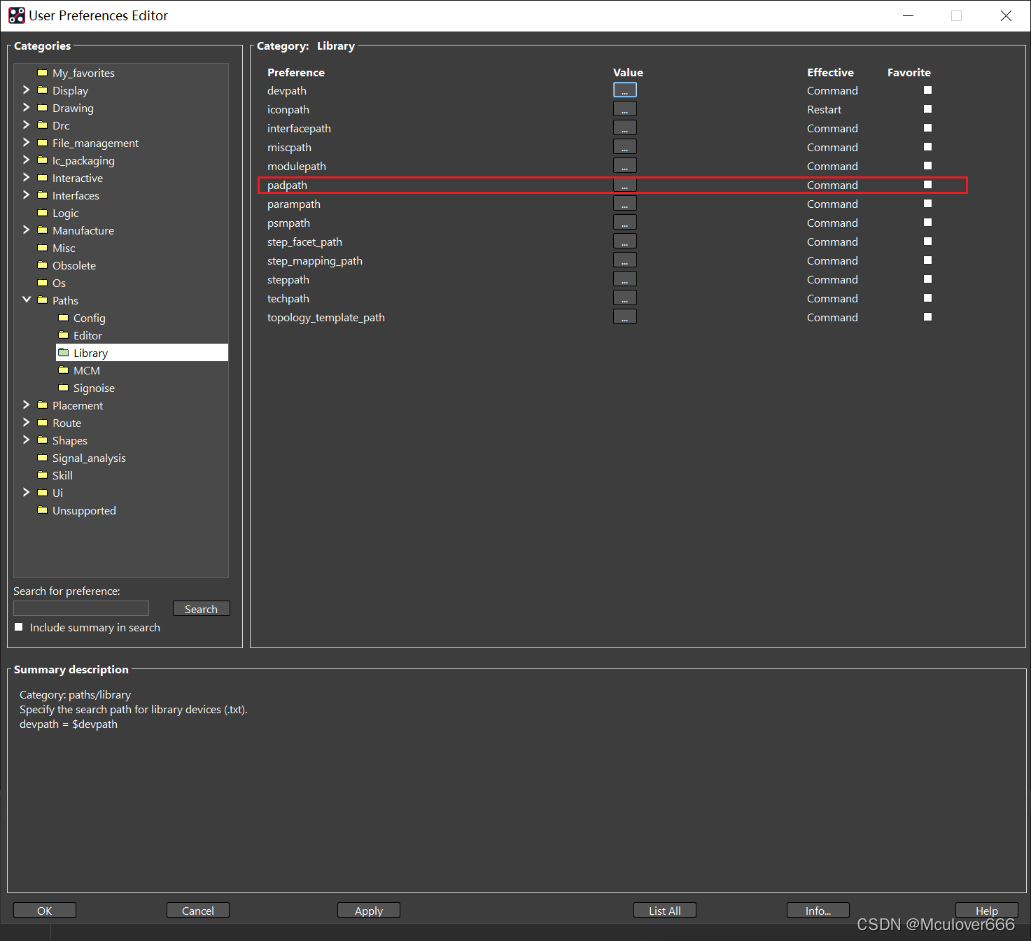Open the modulepath value ellipsis button
The width and height of the screenshot is (1031, 941).
click(624, 166)
